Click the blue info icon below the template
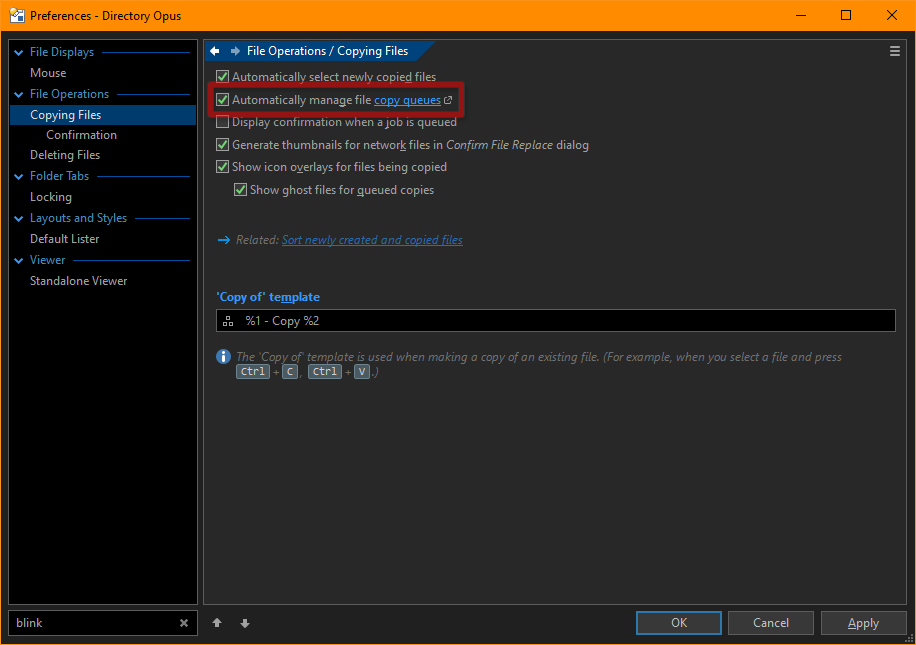 [x=223, y=357]
